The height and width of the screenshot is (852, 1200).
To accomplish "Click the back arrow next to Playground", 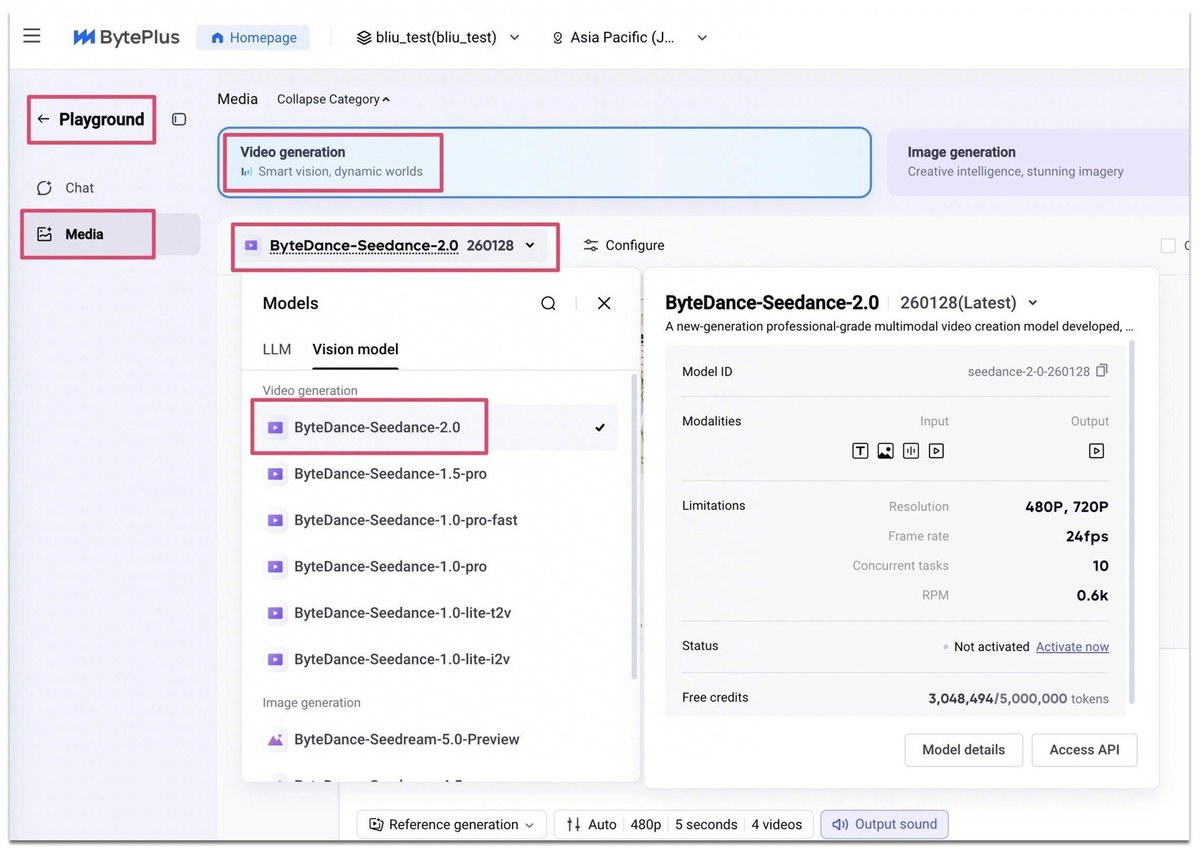I will point(43,119).
